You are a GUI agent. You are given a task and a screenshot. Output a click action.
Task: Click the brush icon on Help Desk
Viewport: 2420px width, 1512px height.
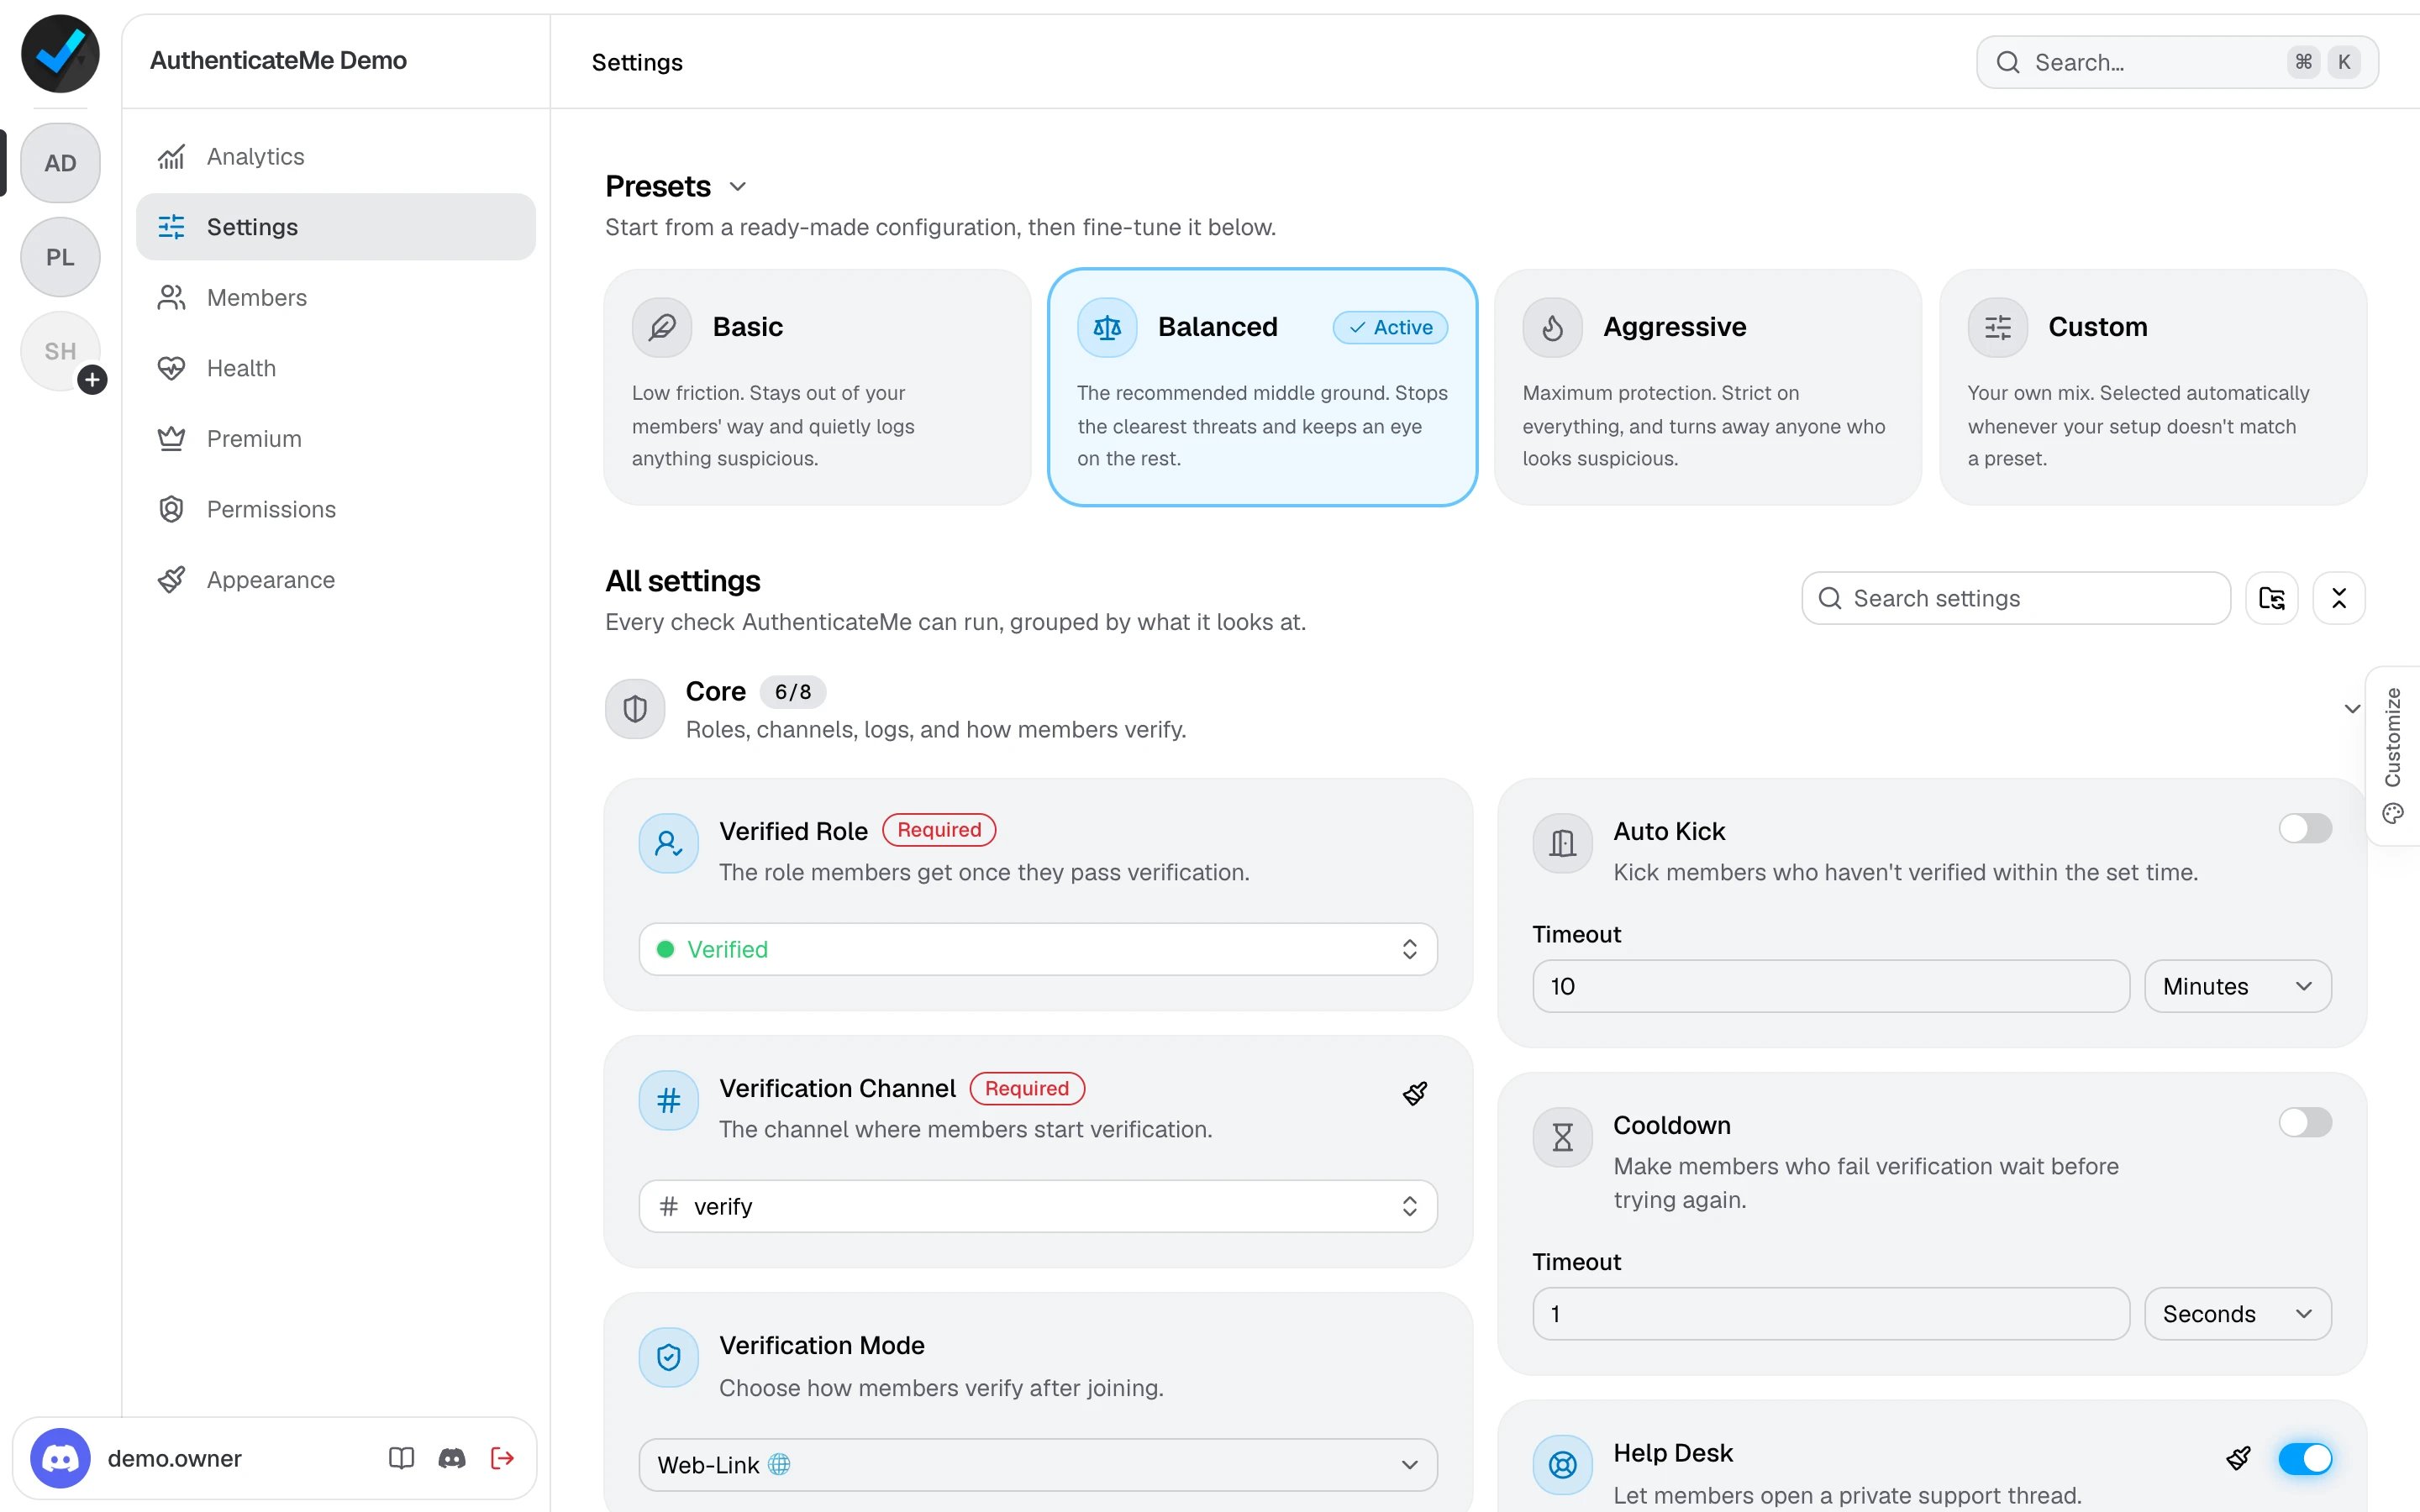[x=2239, y=1458]
